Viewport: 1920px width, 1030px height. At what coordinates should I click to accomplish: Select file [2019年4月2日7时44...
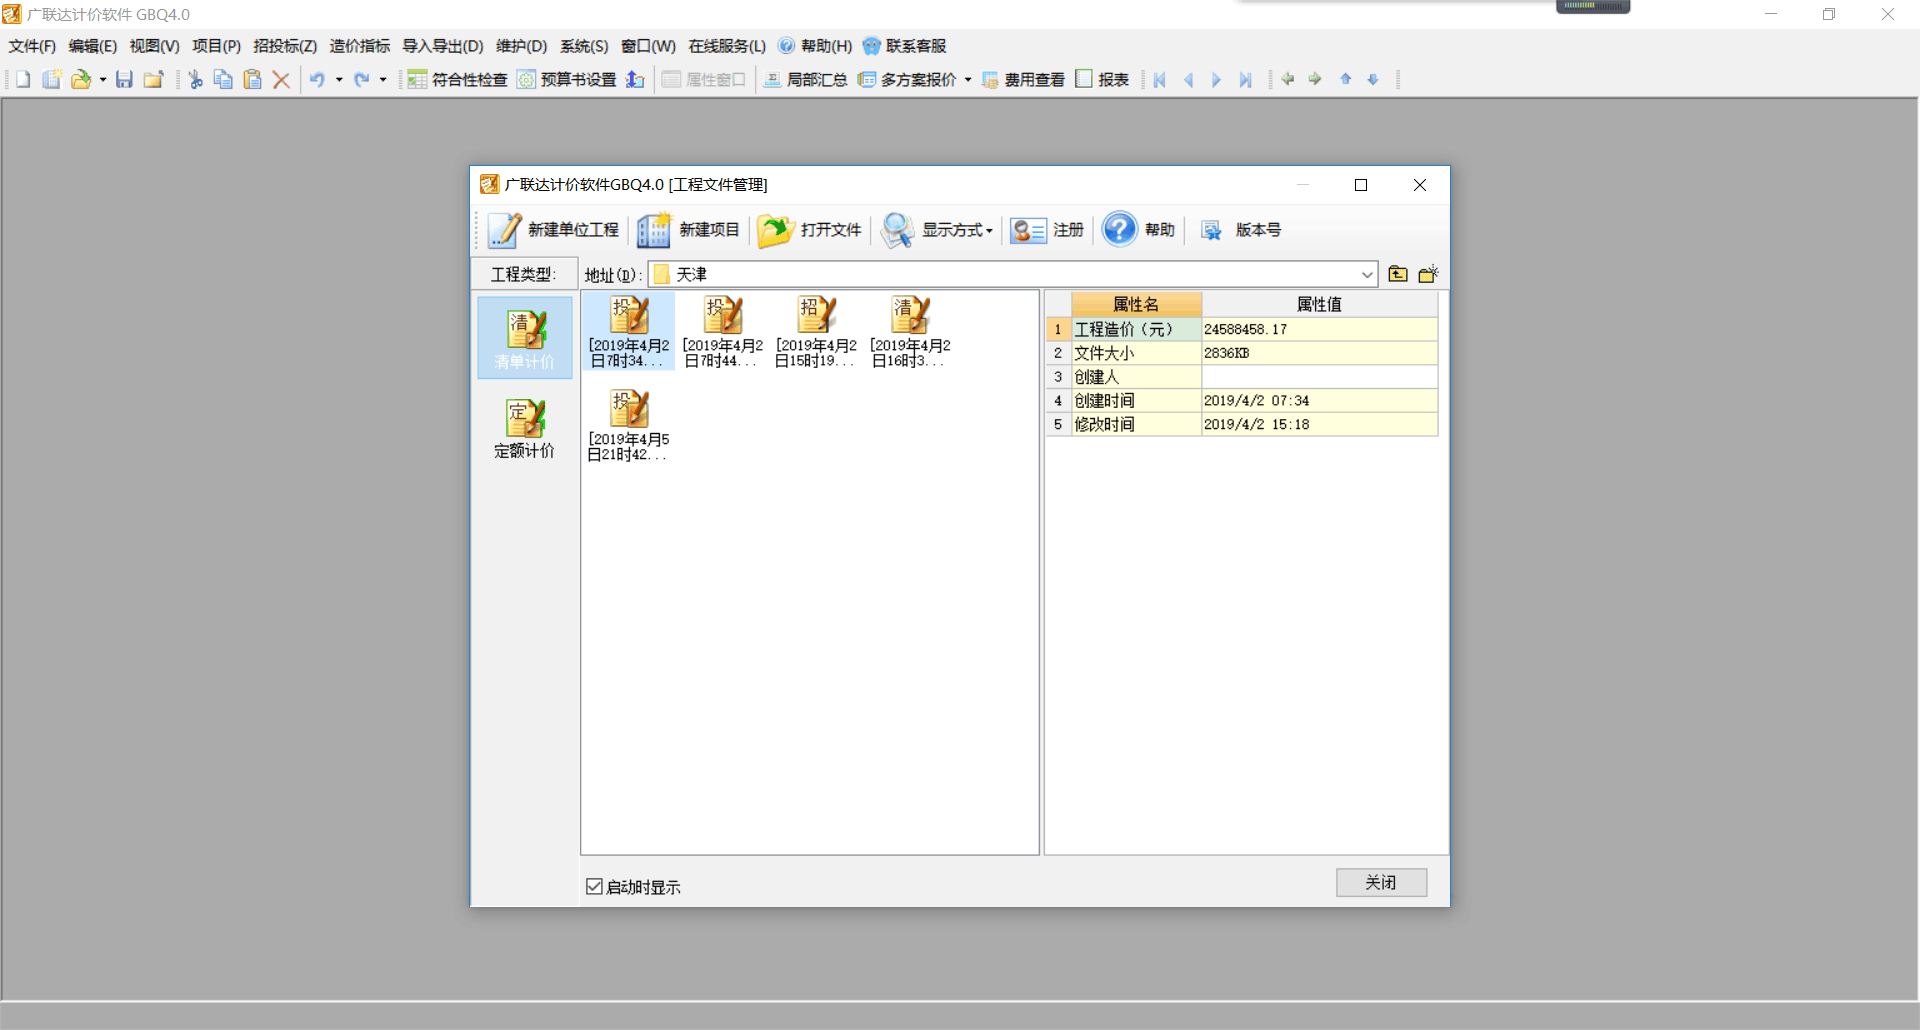[x=722, y=332]
